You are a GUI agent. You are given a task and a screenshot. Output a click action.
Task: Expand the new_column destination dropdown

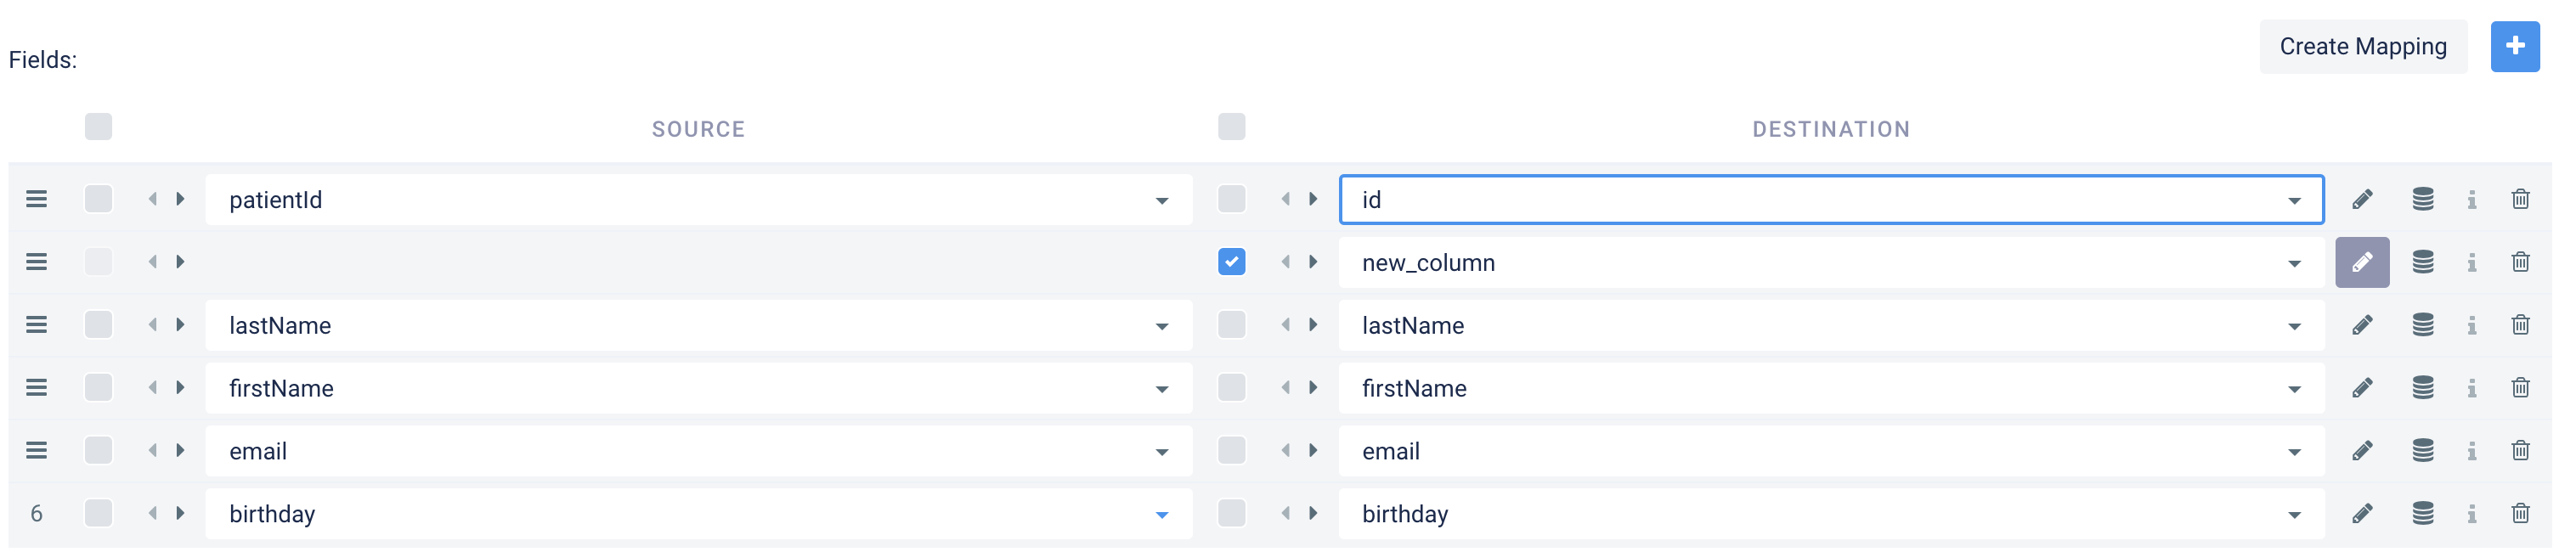(x=2293, y=264)
